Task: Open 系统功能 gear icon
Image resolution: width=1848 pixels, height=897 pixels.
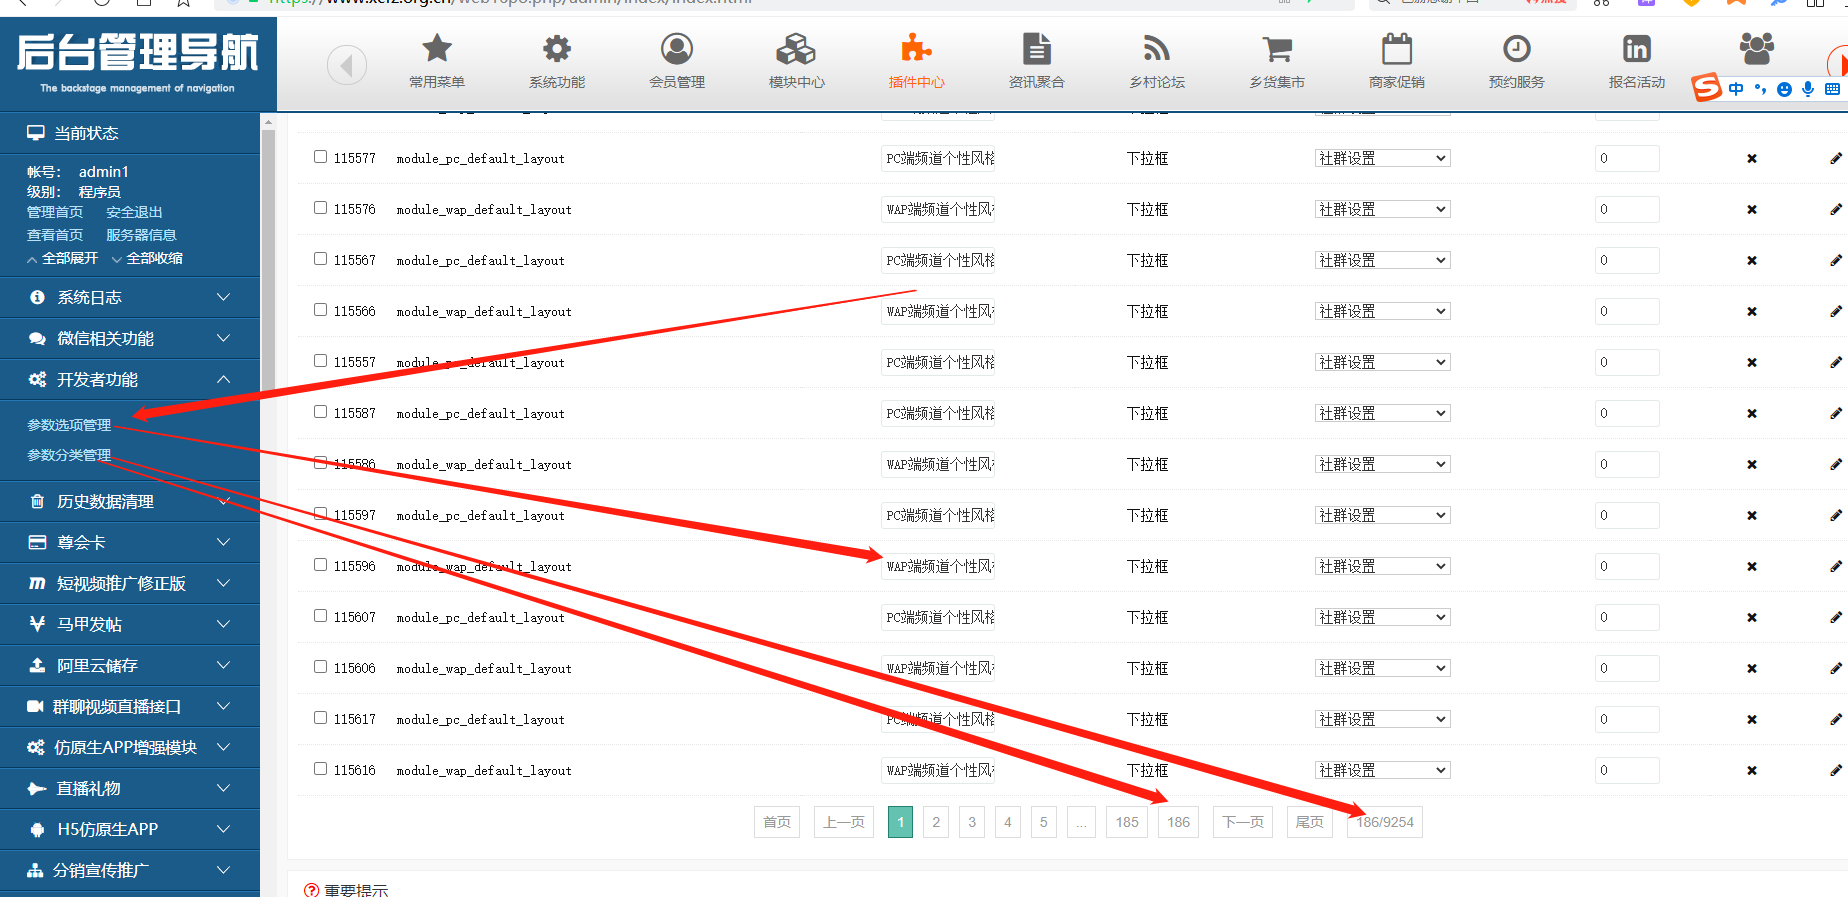Action: [557, 49]
